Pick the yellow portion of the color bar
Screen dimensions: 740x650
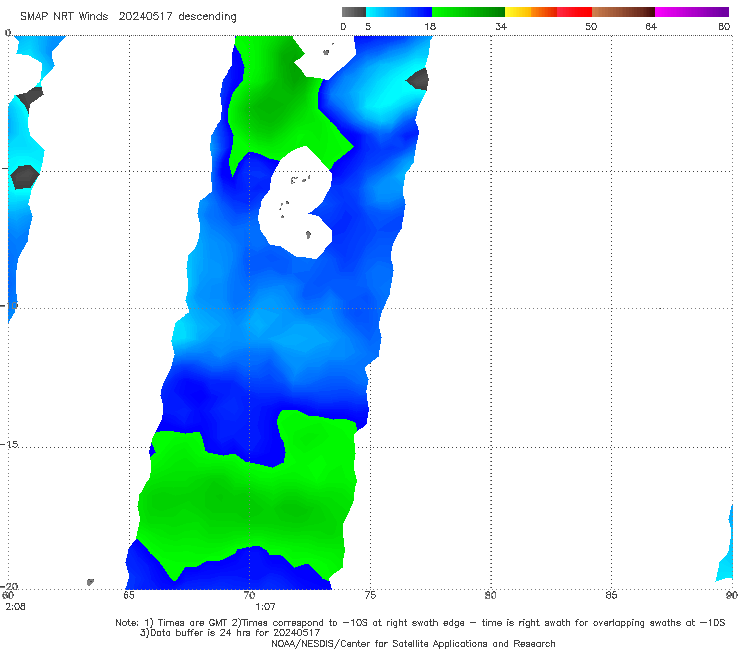(x=518, y=12)
